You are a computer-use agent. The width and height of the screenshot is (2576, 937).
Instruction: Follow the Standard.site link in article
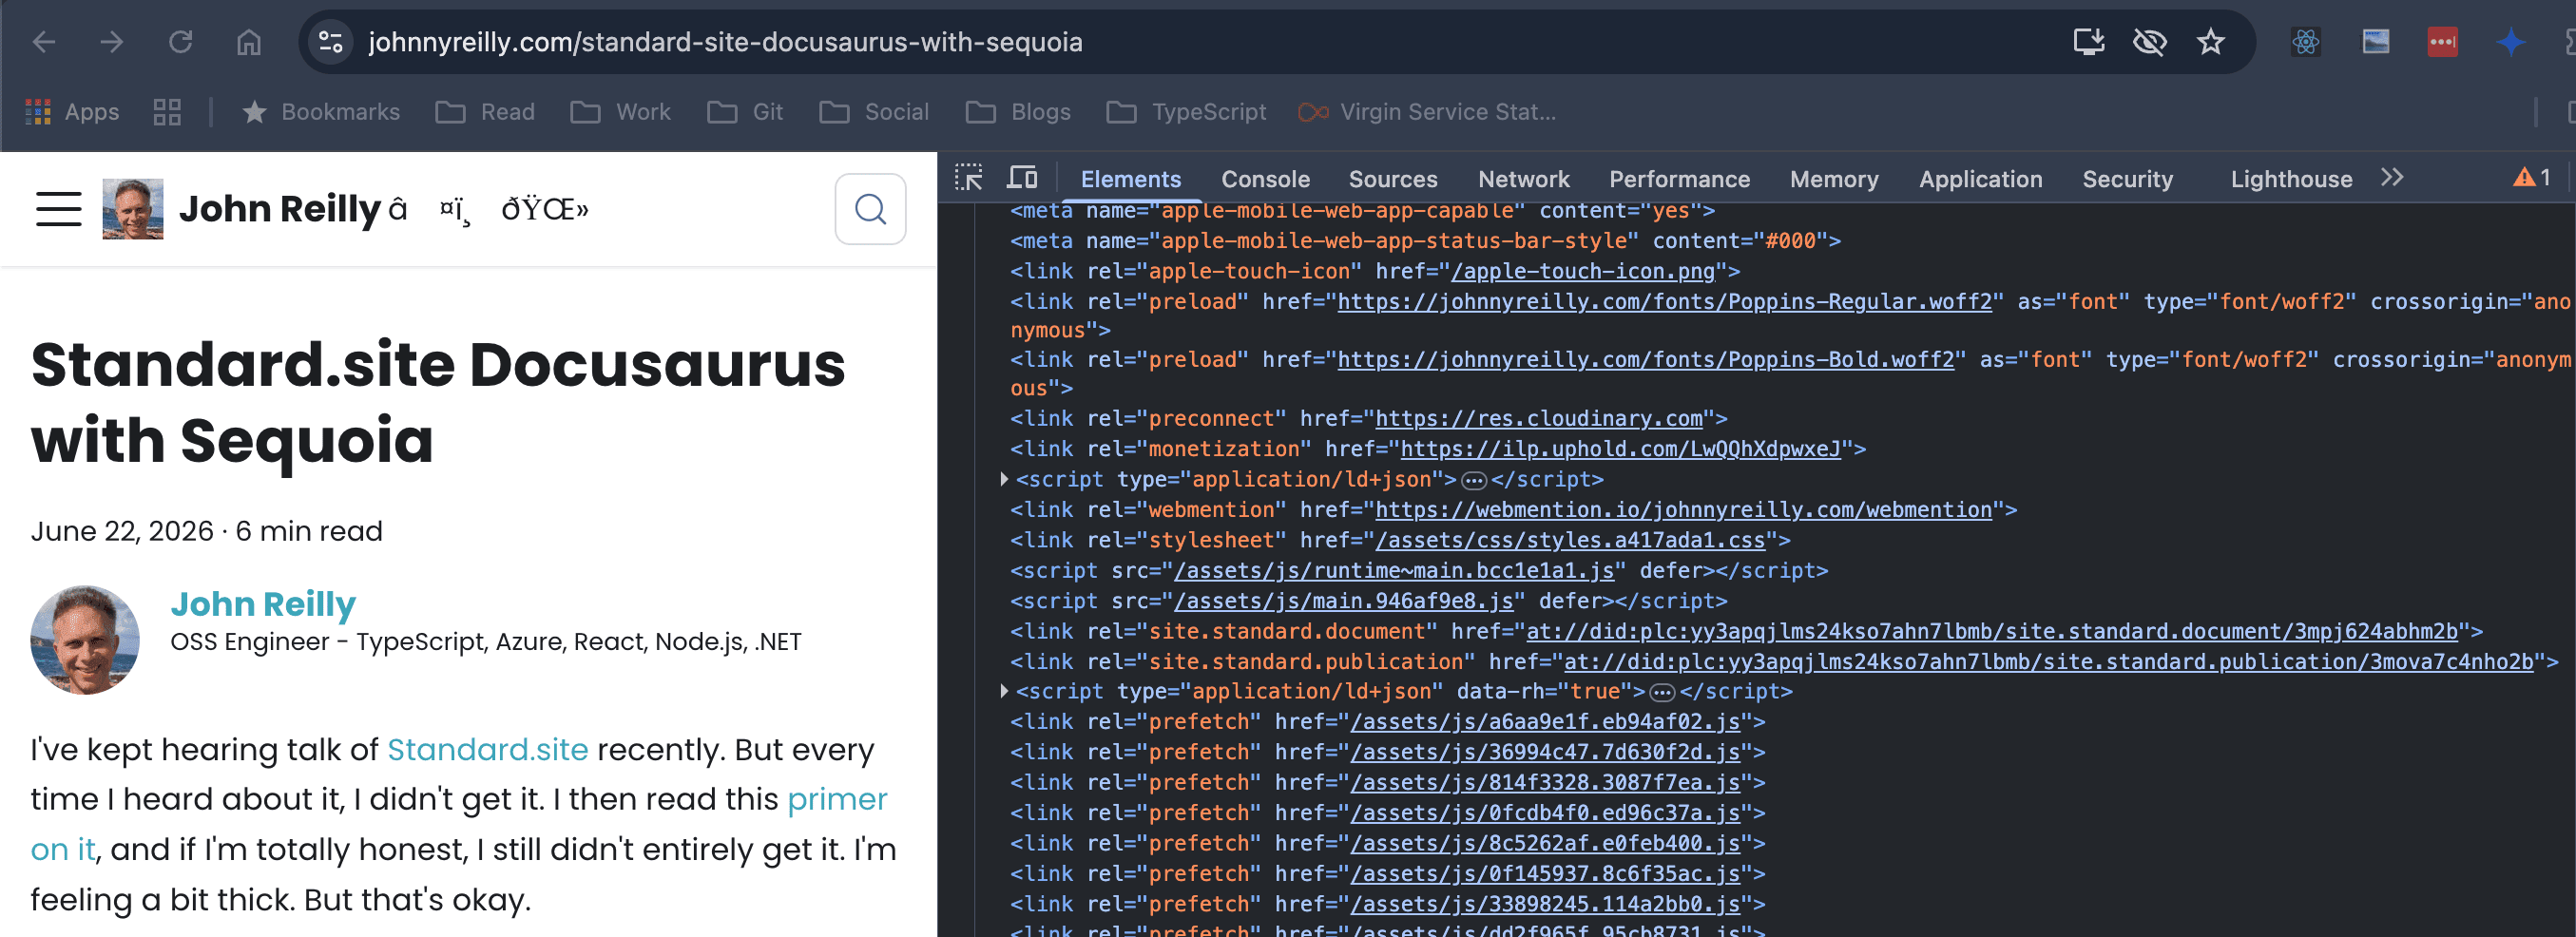[x=488, y=749]
